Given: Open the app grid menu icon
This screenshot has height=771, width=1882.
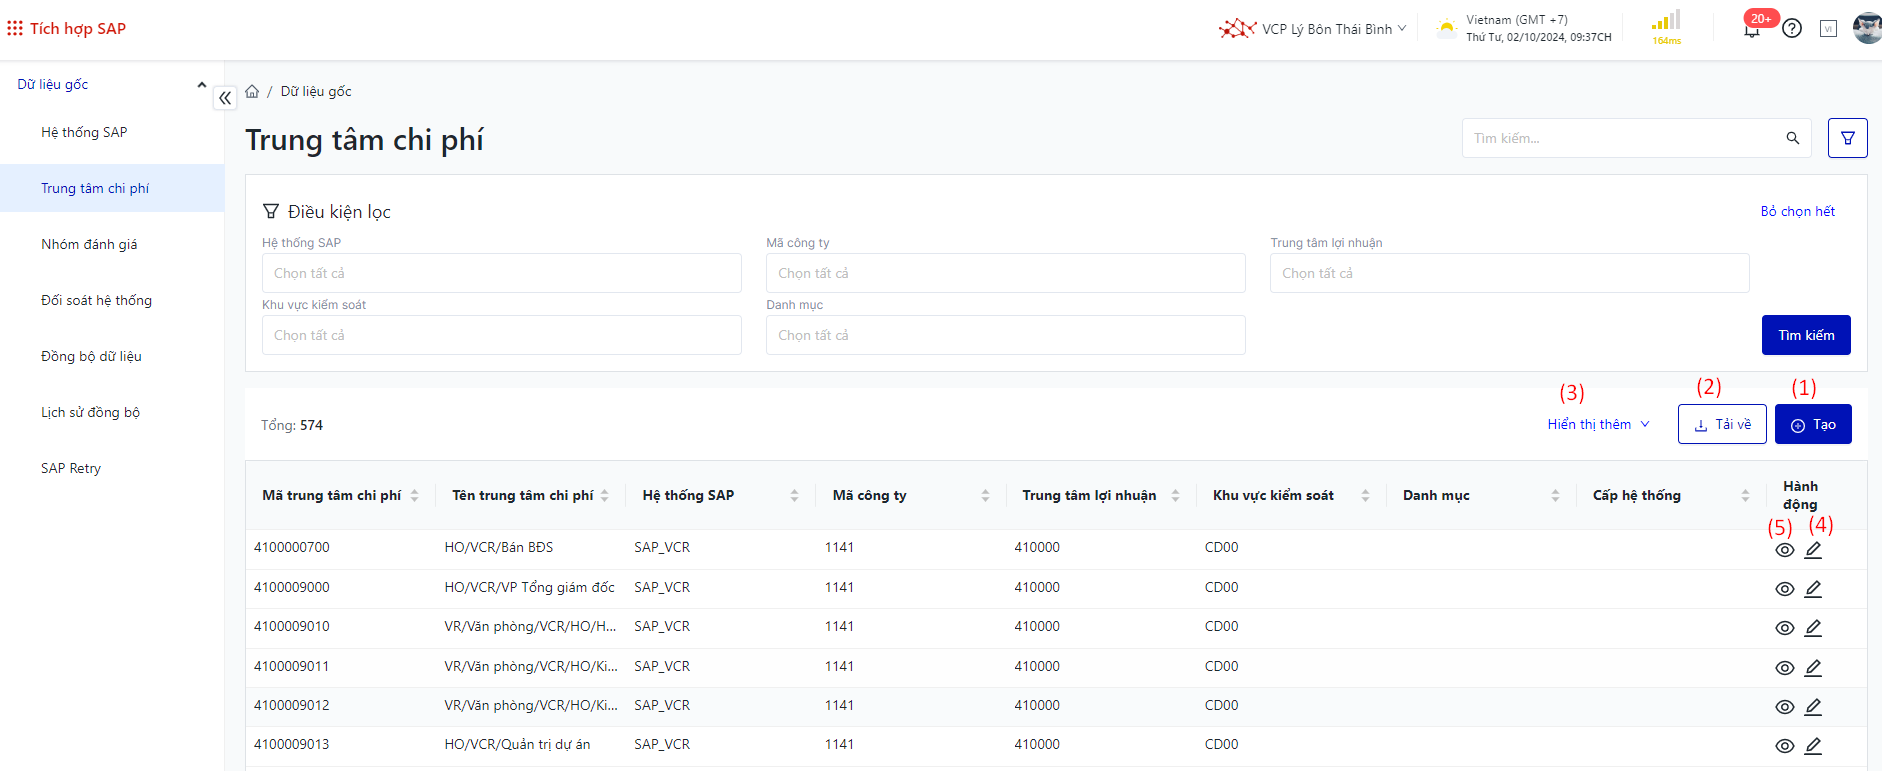Looking at the screenshot, I should pyautogui.click(x=15, y=29).
